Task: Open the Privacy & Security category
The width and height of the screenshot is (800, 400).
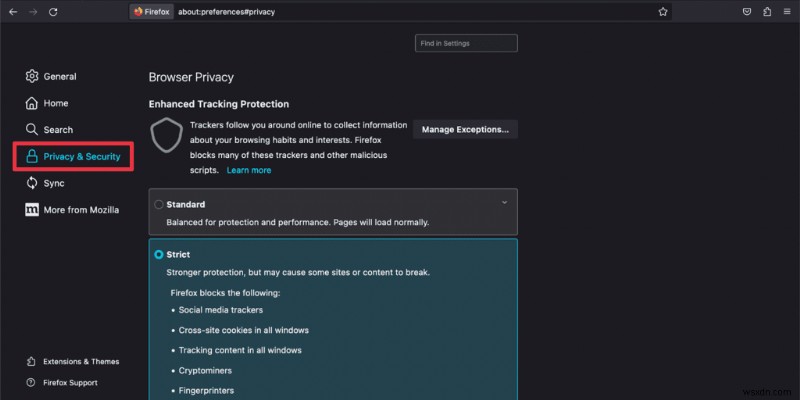Action: pos(73,157)
